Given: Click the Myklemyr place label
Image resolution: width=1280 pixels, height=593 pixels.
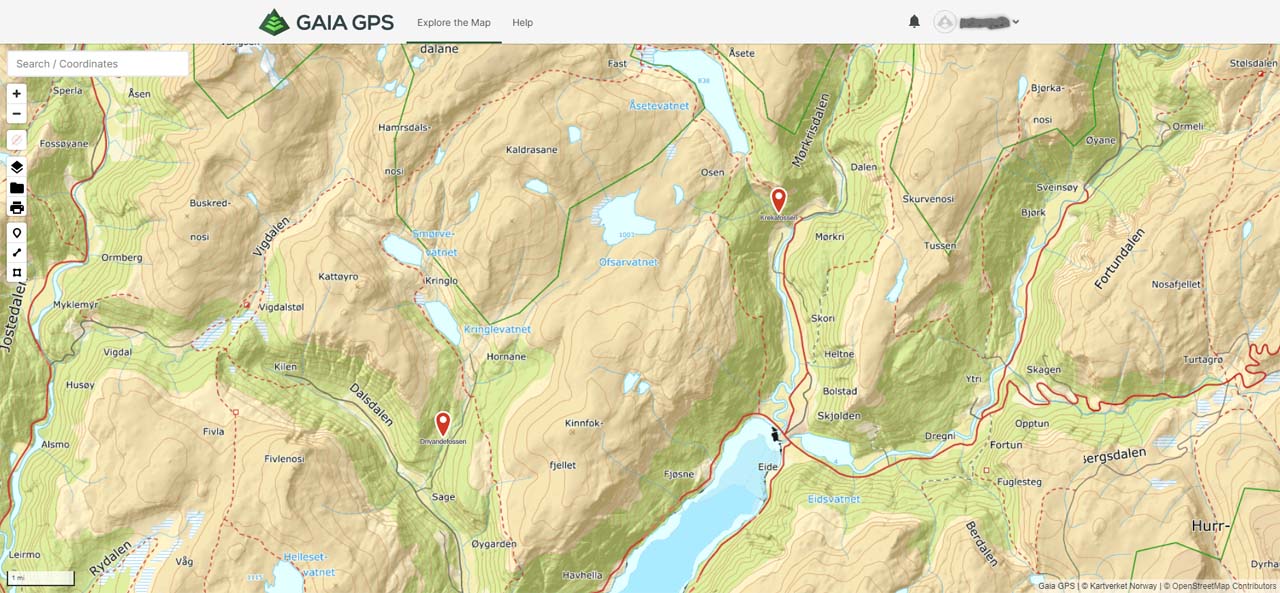Looking at the screenshot, I should [76, 304].
